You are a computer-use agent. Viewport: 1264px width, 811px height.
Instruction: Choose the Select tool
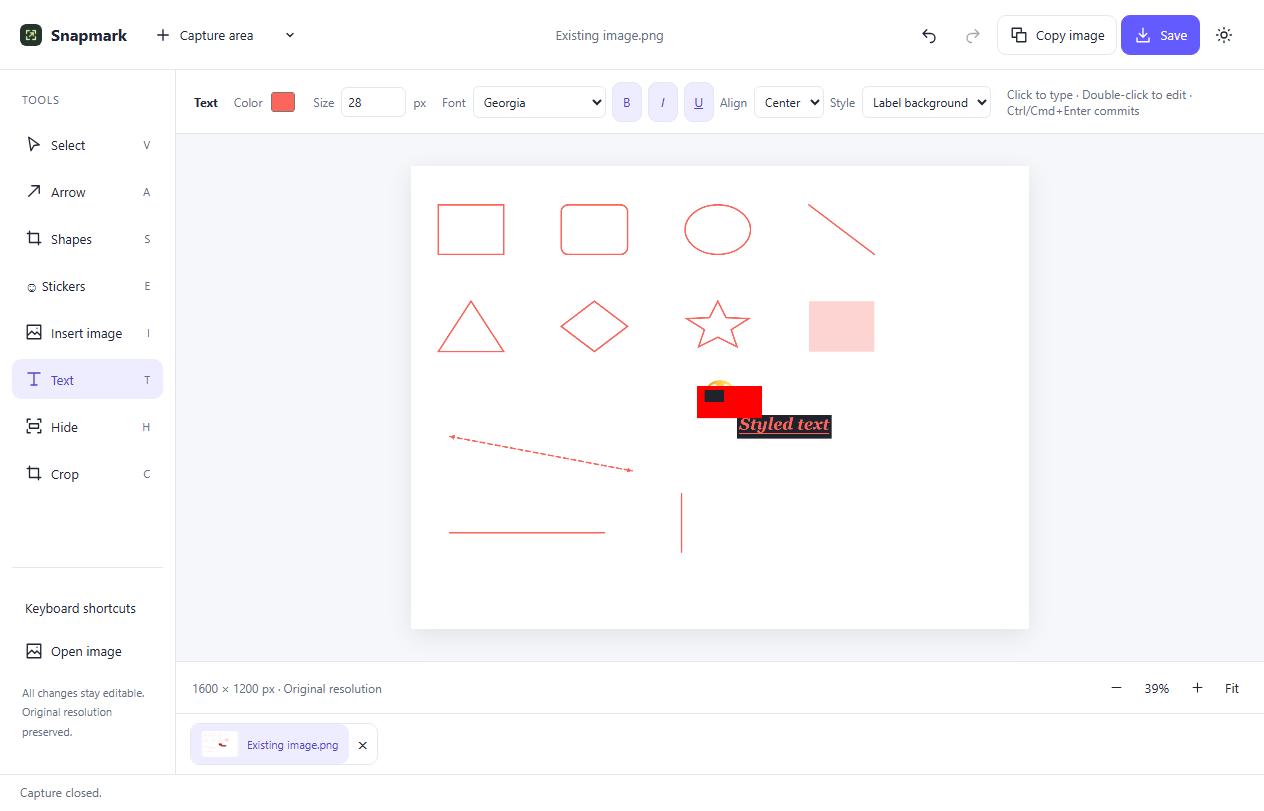87,145
